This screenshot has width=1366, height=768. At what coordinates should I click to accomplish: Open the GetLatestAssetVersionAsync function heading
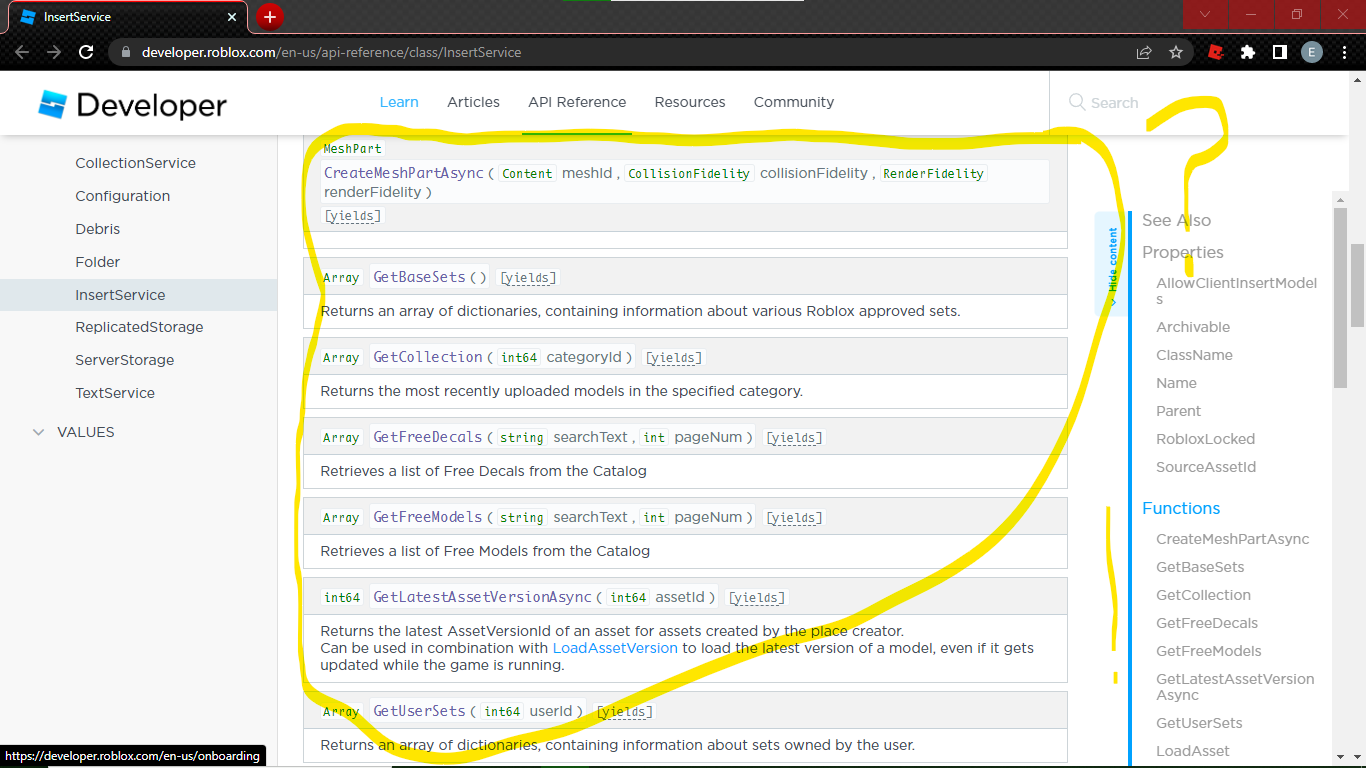(482, 597)
